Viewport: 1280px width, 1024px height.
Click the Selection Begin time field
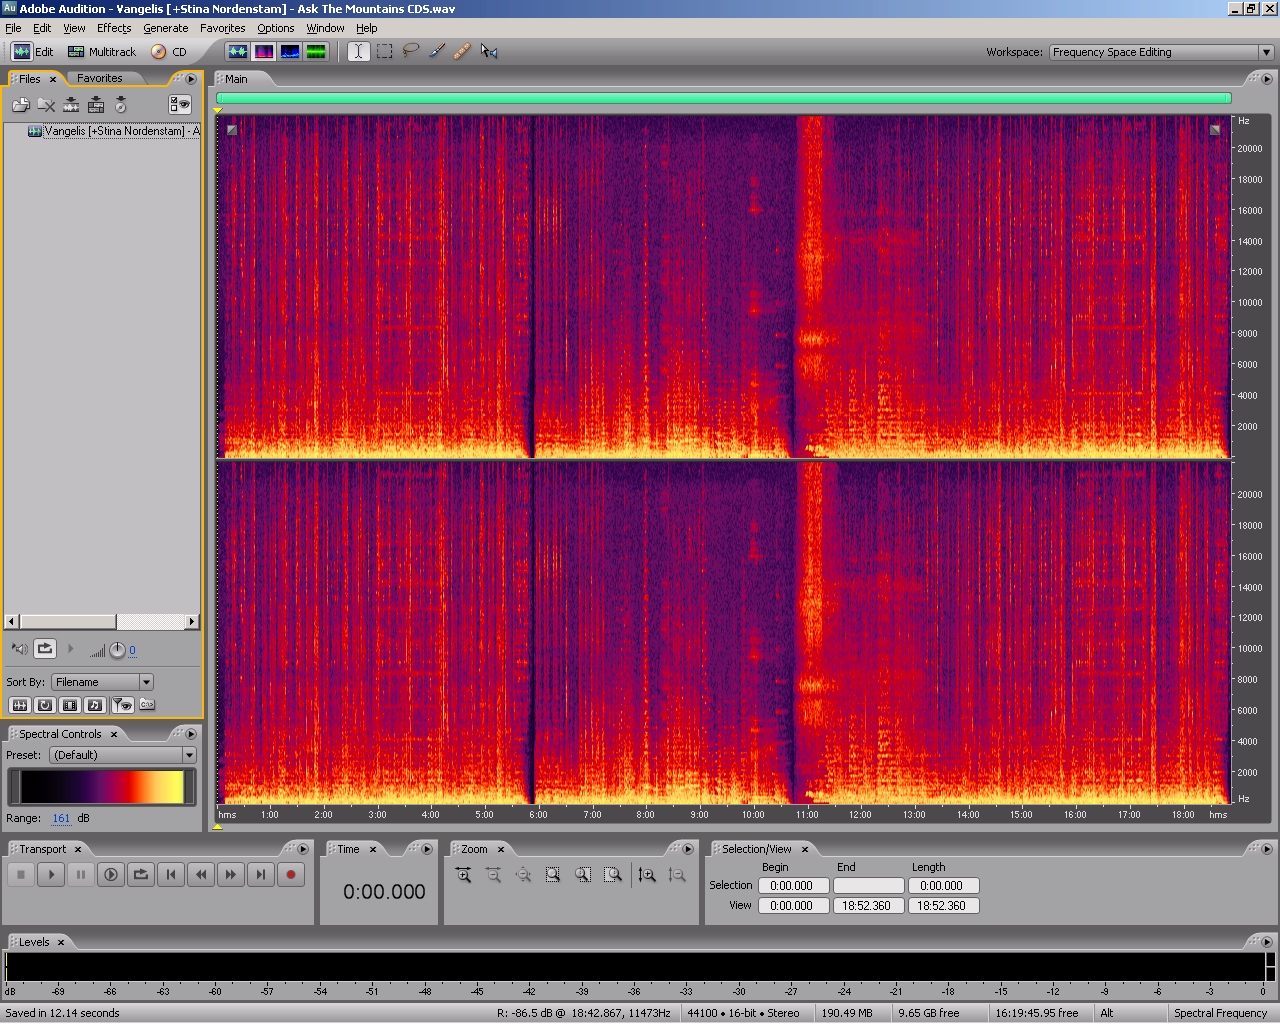point(792,885)
